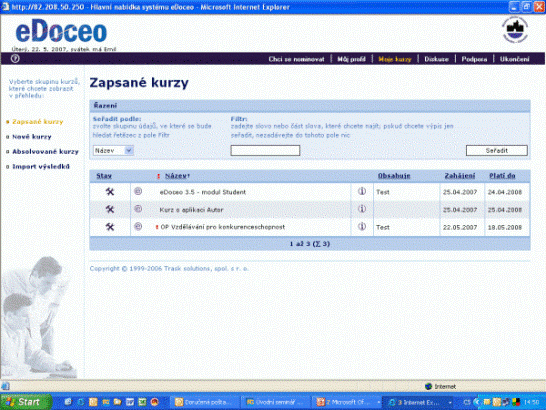This screenshot has width=546, height=410.
Task: Open Podpora menu item
Action: tap(474, 59)
